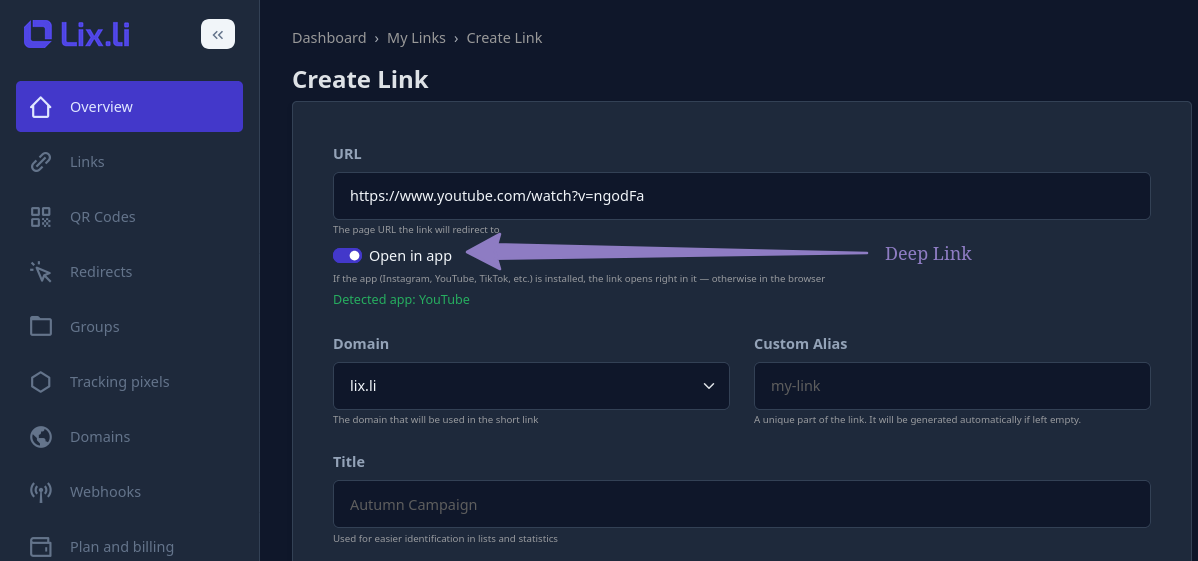
Task: Click Create Link breadcrumb item
Action: (x=504, y=38)
